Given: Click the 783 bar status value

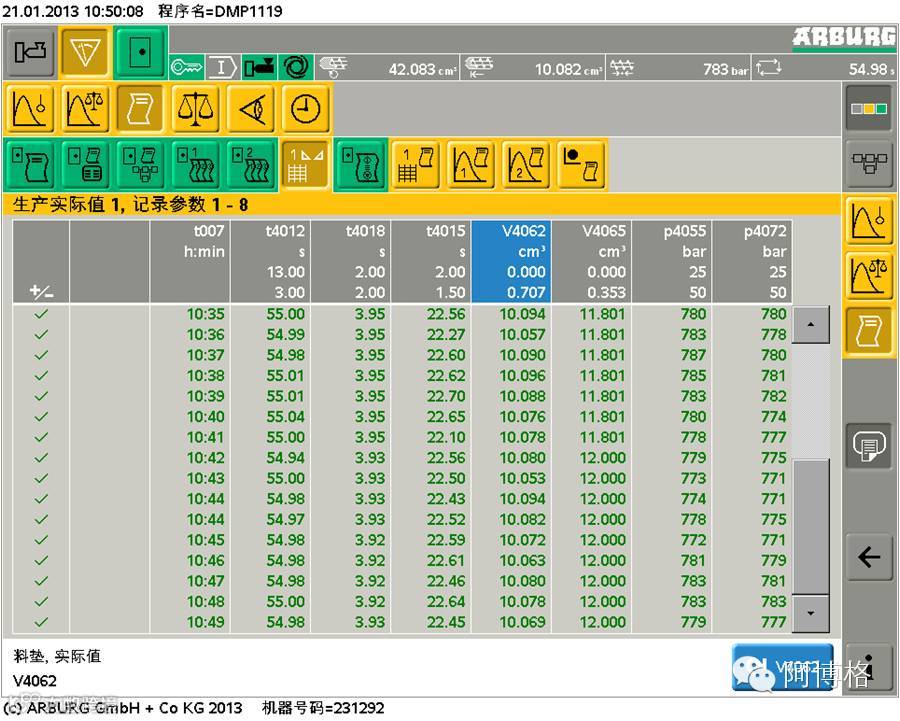Looking at the screenshot, I should [726, 69].
